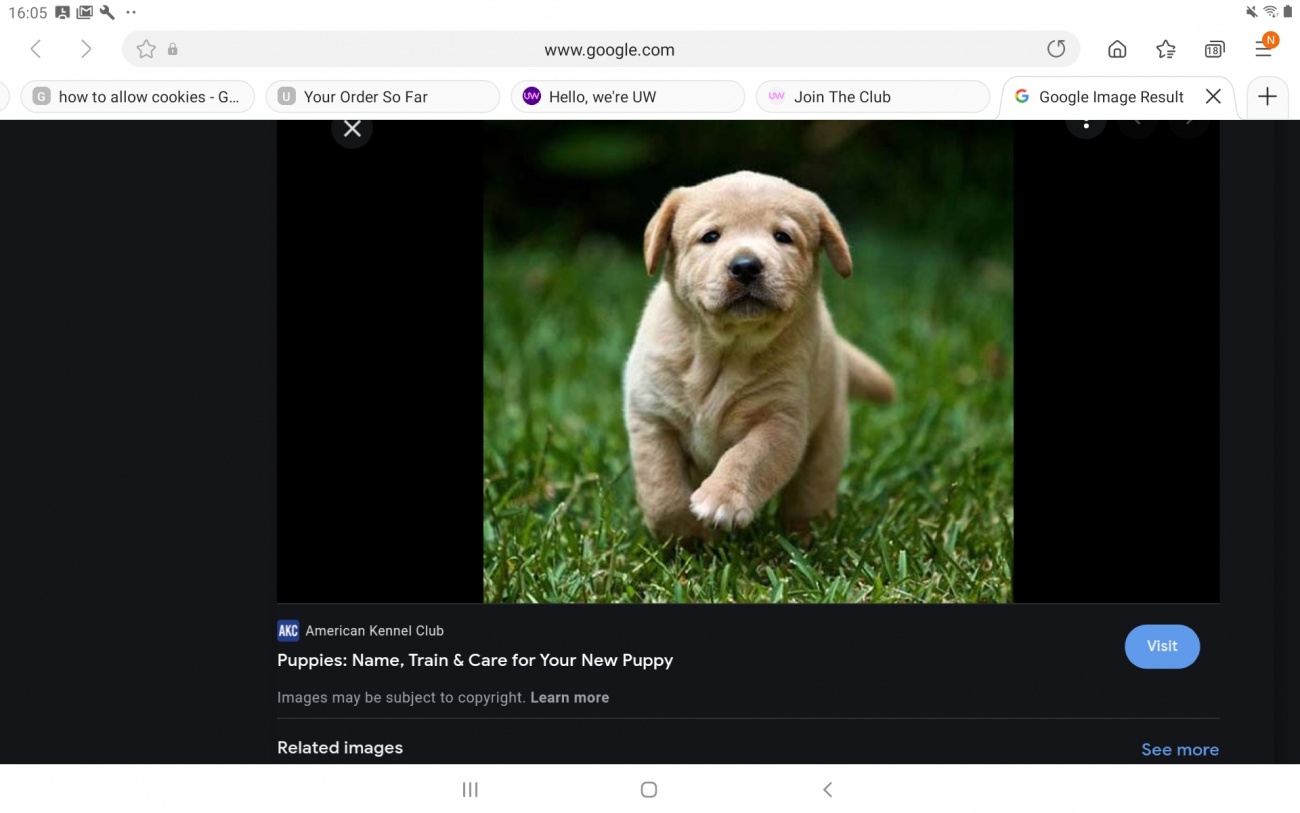Tap the Android back navigation button
The width and height of the screenshot is (1300, 813).
827,790
